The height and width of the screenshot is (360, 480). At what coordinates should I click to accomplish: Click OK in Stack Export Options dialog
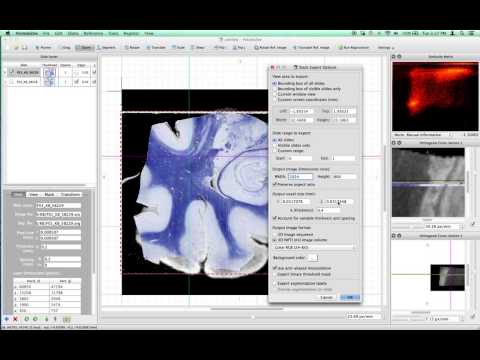click(350, 297)
